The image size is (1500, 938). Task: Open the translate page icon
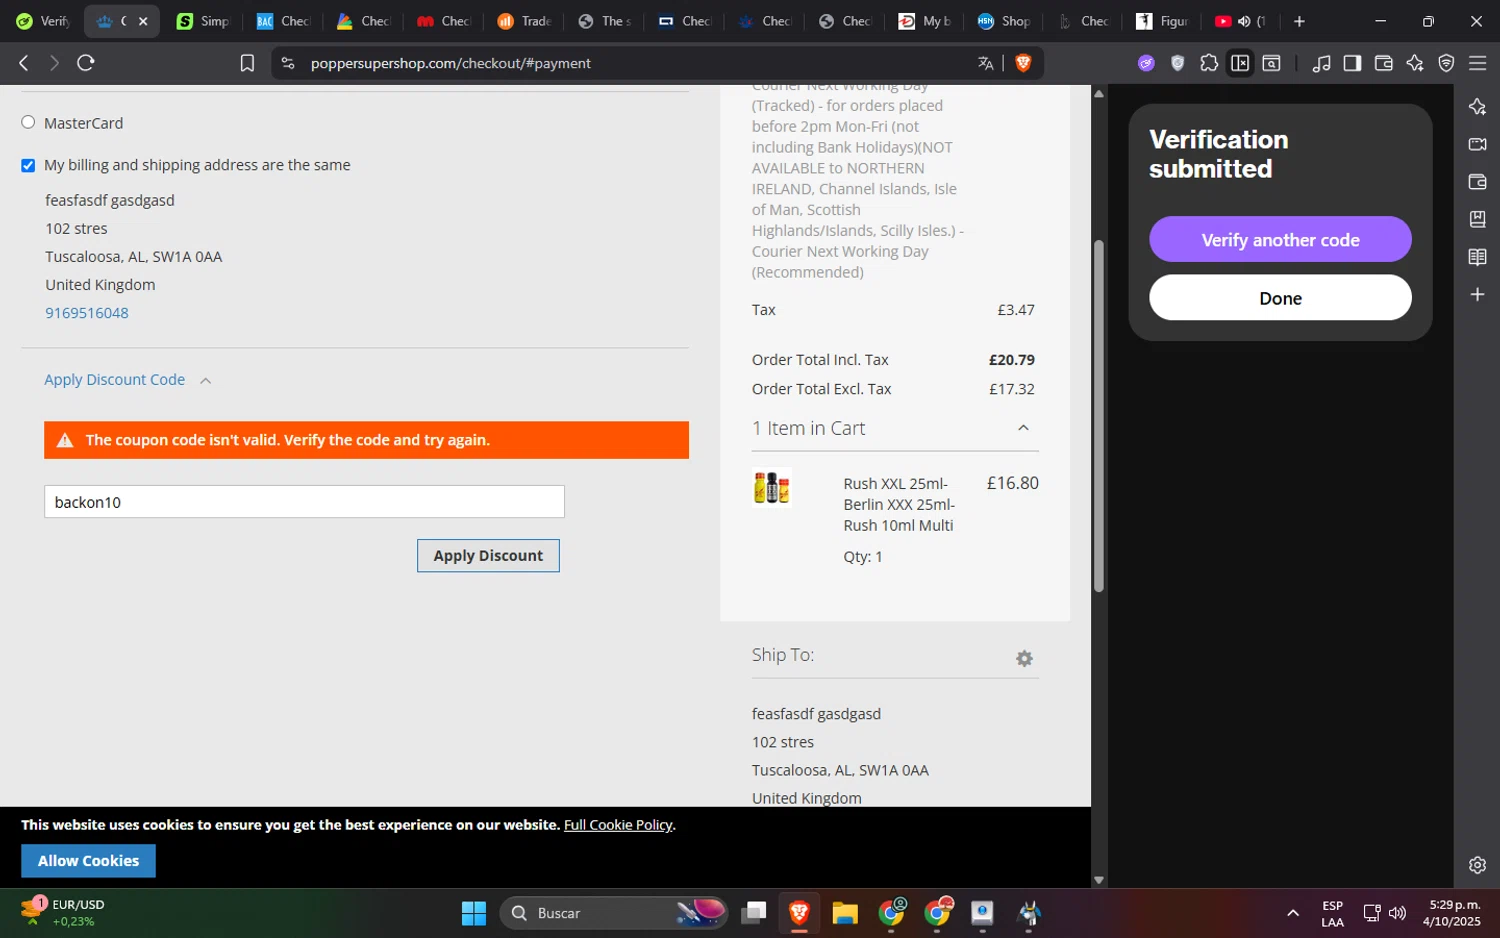(x=986, y=63)
